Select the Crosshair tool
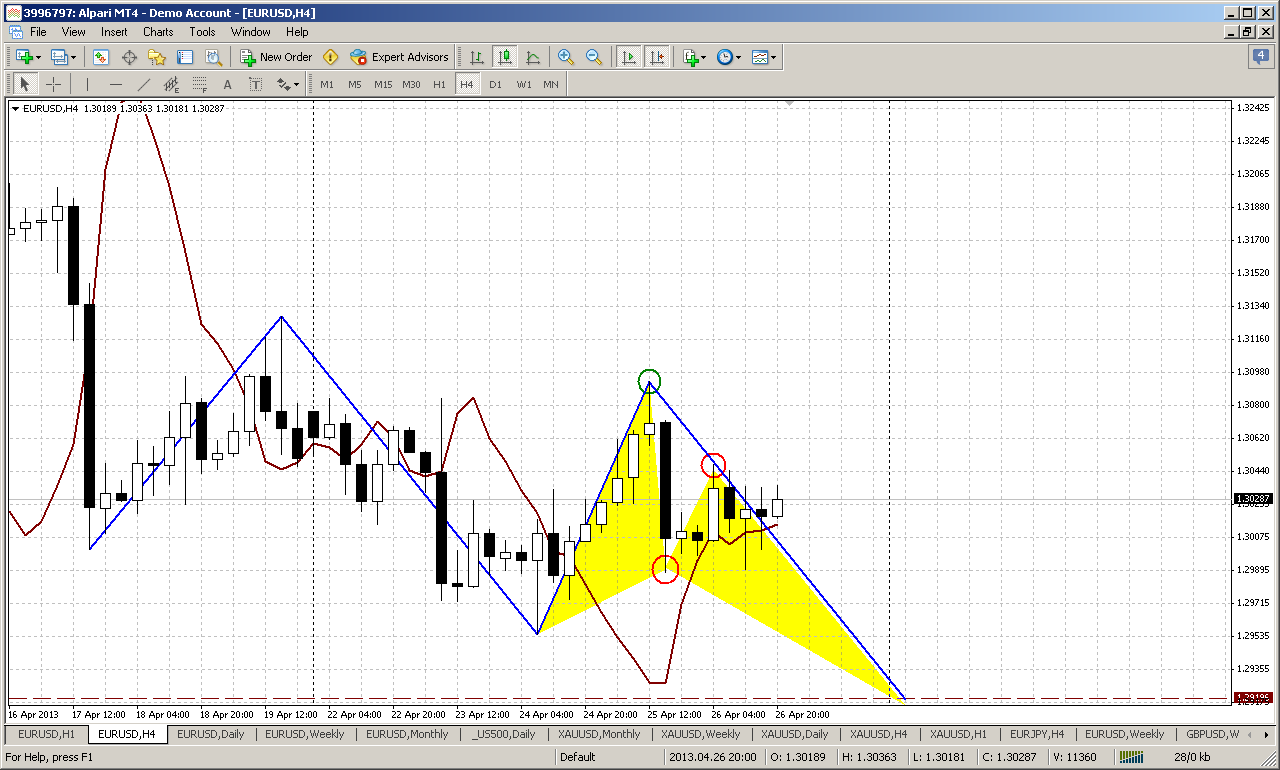 [x=53, y=84]
